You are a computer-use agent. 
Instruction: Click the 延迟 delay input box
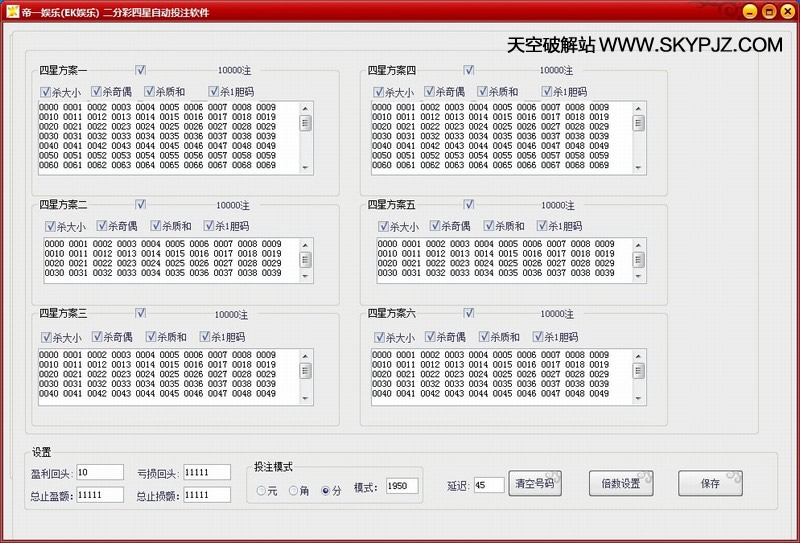point(489,485)
